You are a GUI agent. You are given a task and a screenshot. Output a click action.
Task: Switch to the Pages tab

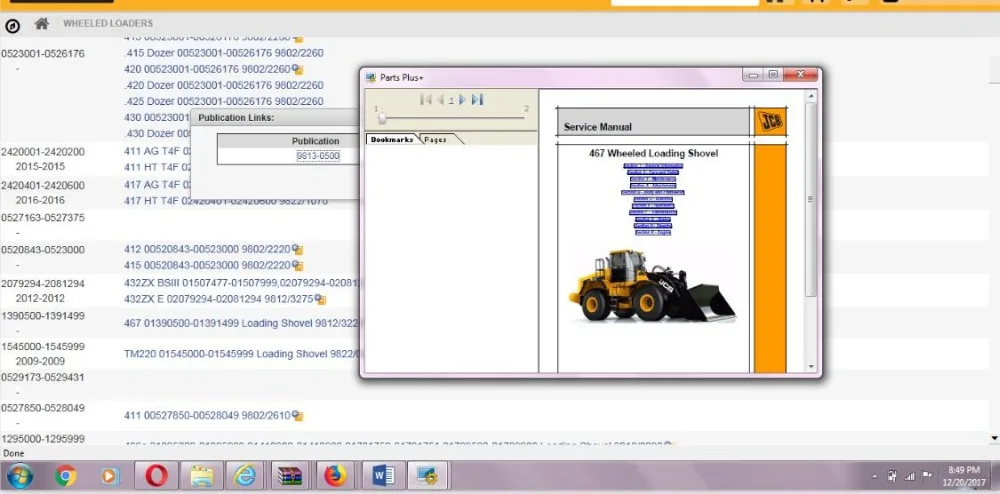point(436,139)
